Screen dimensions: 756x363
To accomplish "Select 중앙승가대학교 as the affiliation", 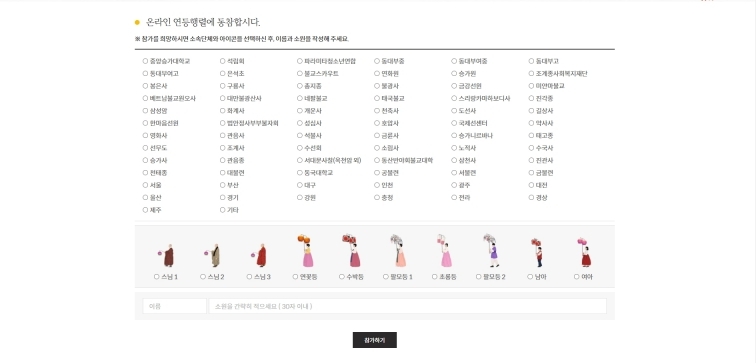I will click(145, 61).
